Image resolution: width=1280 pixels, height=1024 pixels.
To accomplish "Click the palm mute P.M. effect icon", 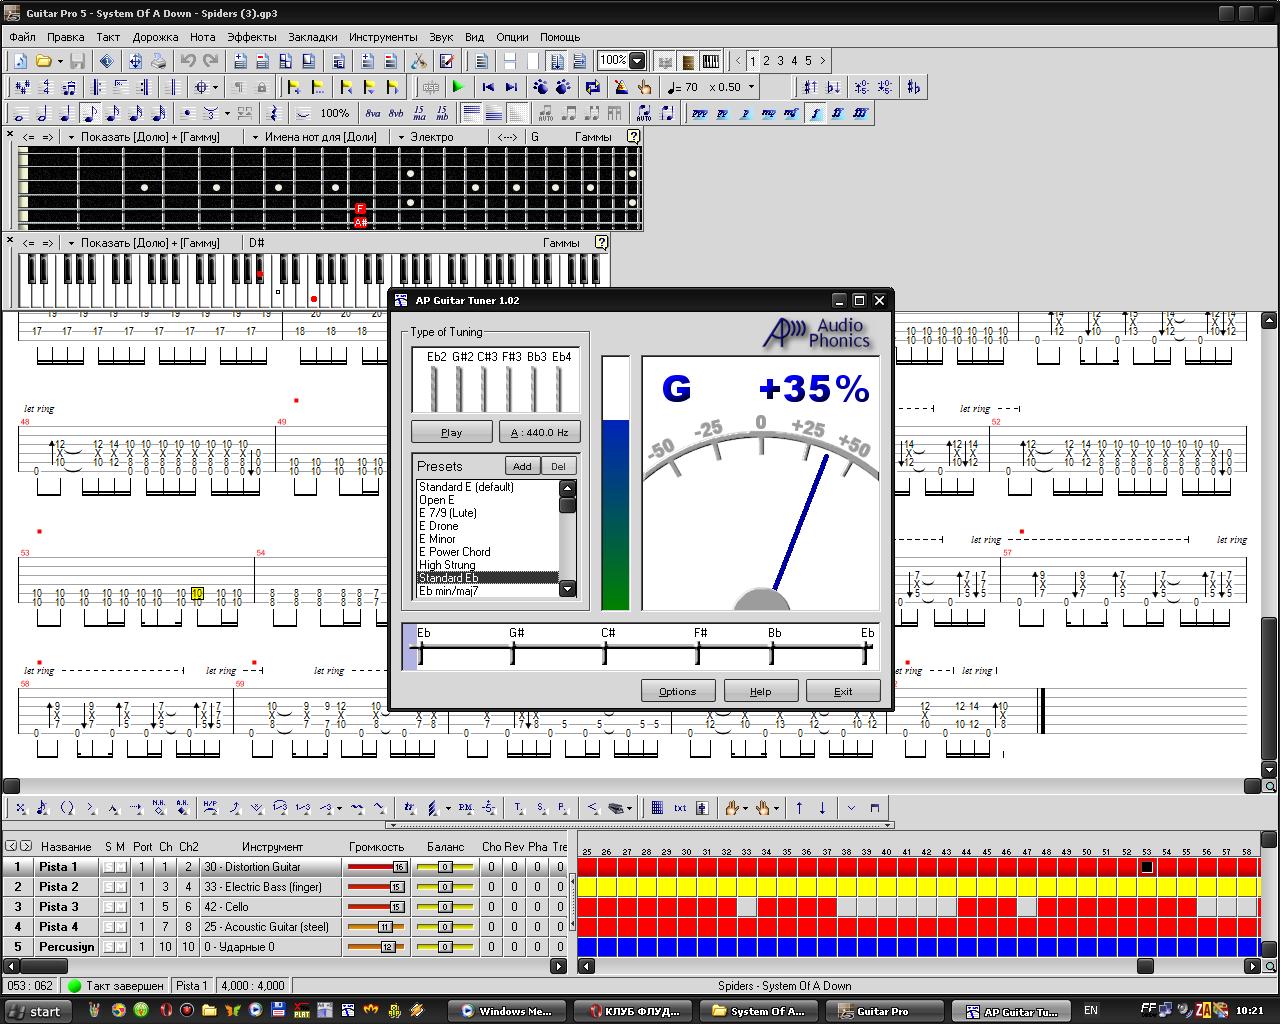I will (x=466, y=808).
